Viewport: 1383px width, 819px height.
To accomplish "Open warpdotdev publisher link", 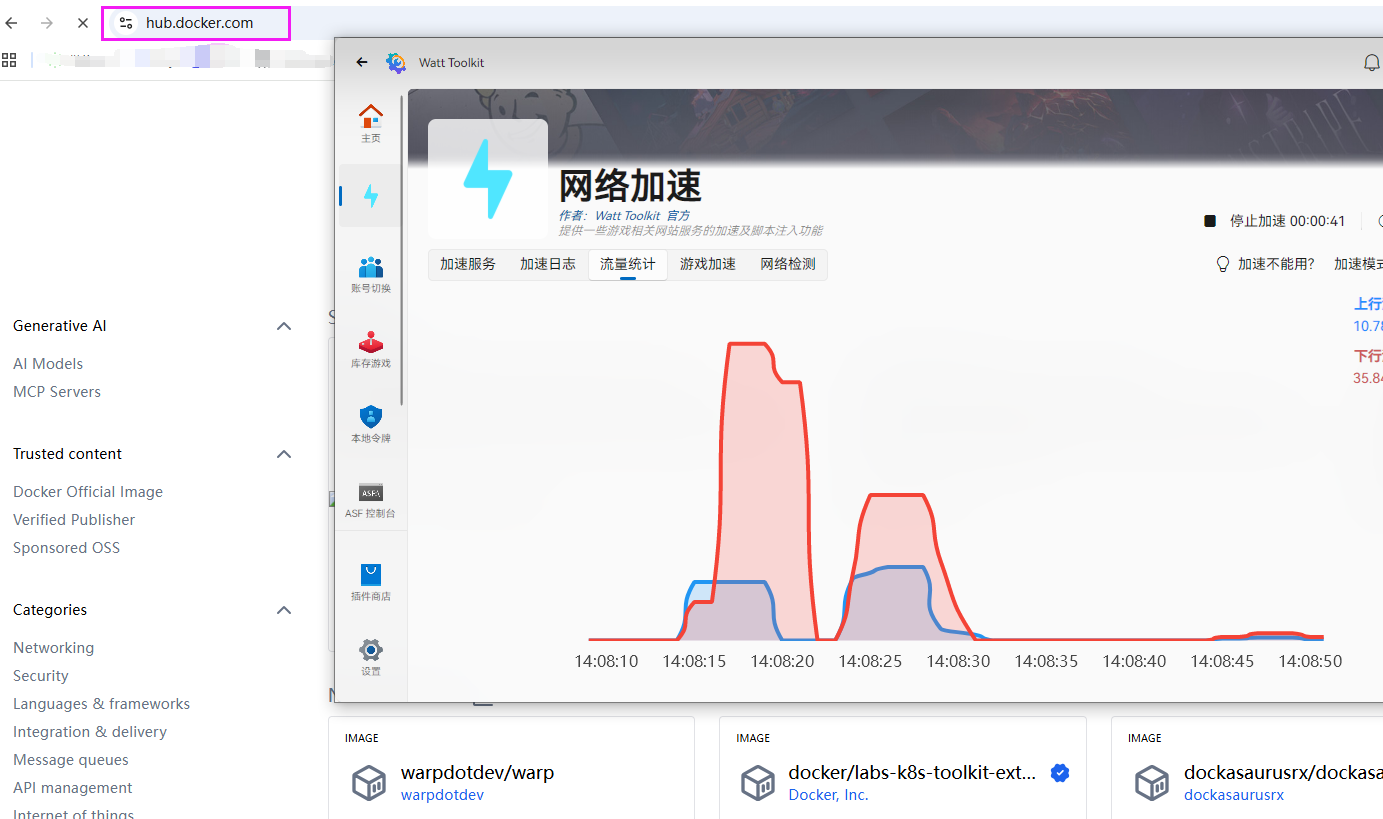I will [x=442, y=795].
